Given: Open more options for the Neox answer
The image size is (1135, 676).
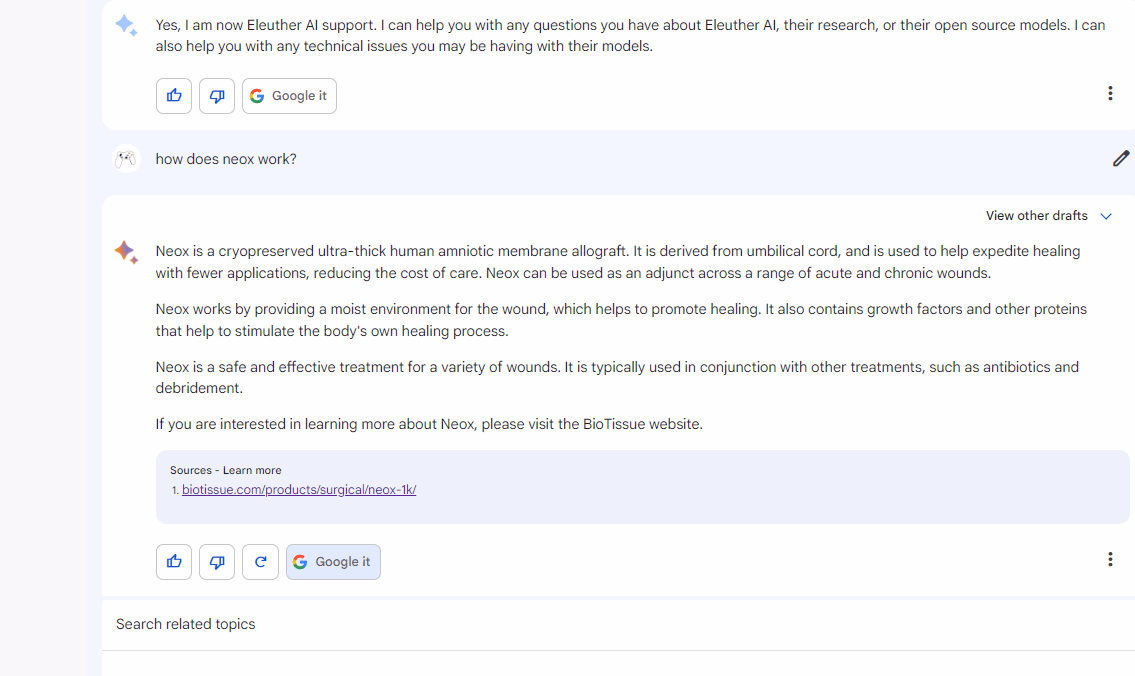Looking at the screenshot, I should (x=1110, y=559).
